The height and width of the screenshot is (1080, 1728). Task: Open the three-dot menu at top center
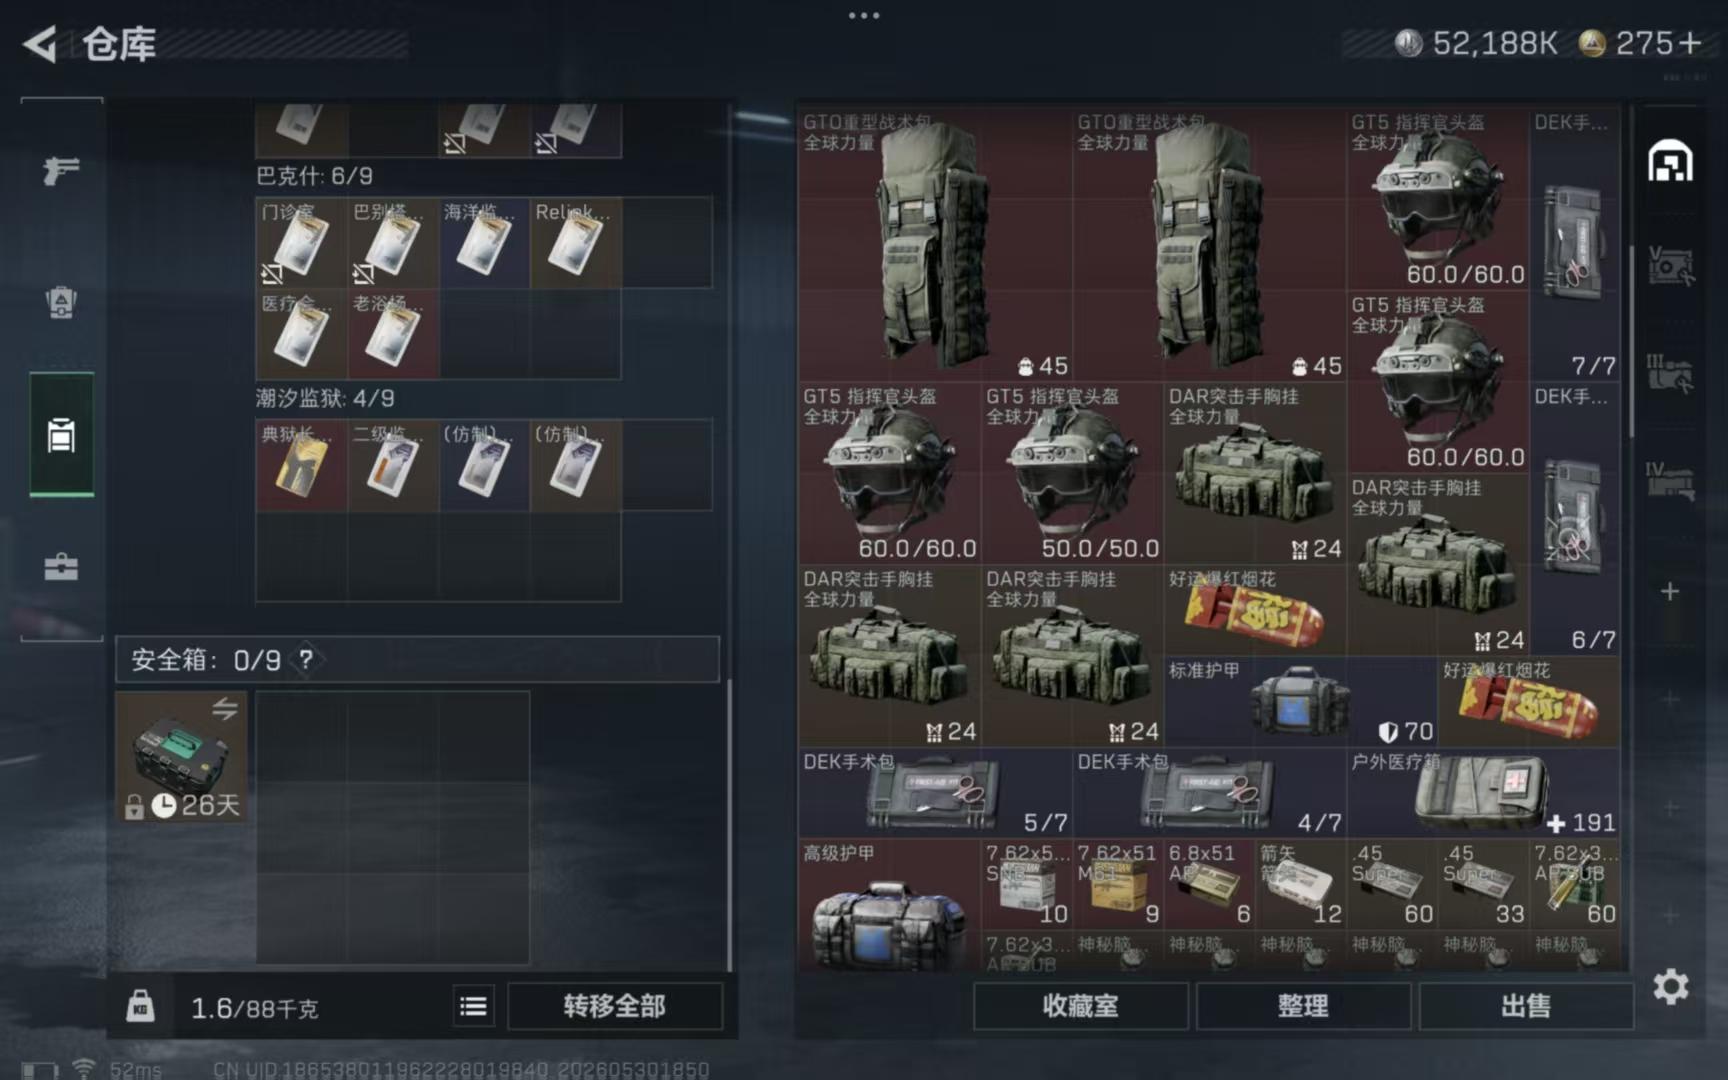point(864,15)
